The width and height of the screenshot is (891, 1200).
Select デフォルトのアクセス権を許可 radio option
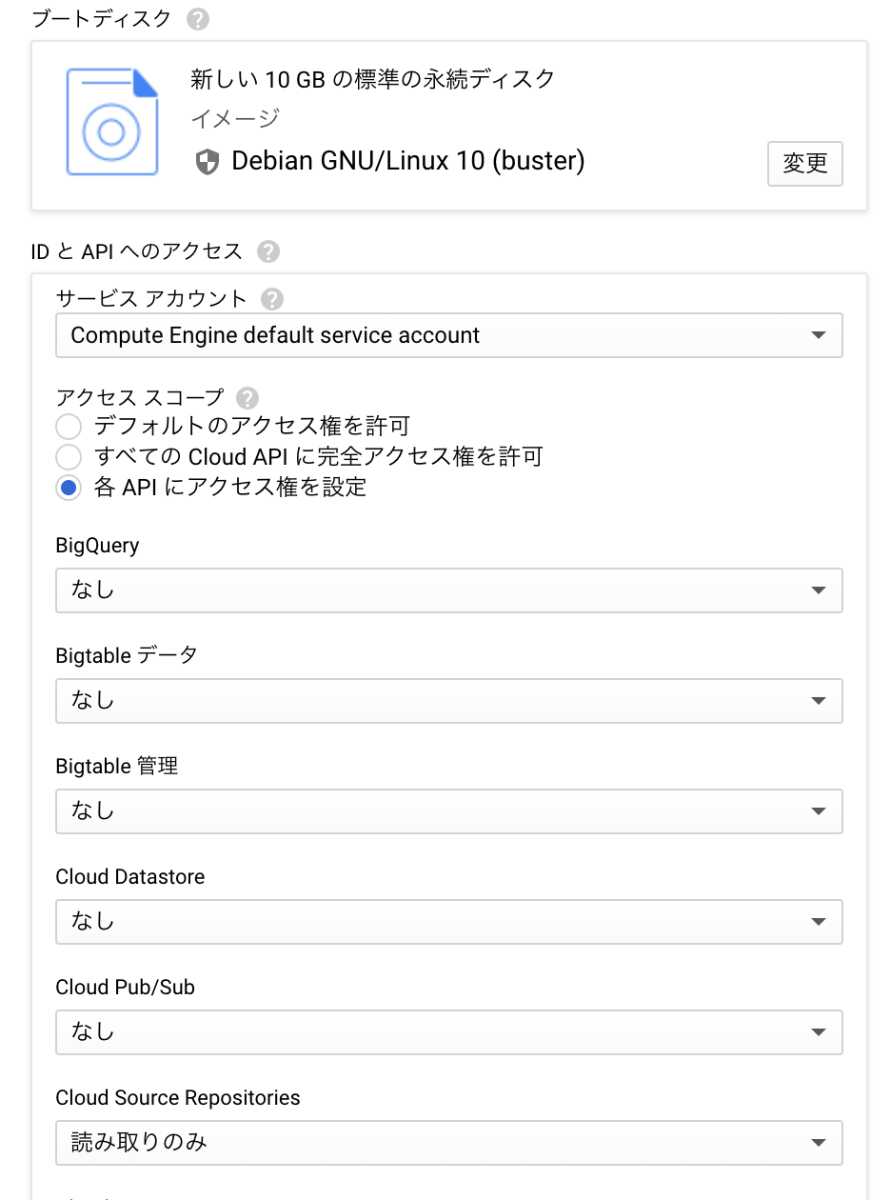[x=68, y=428]
